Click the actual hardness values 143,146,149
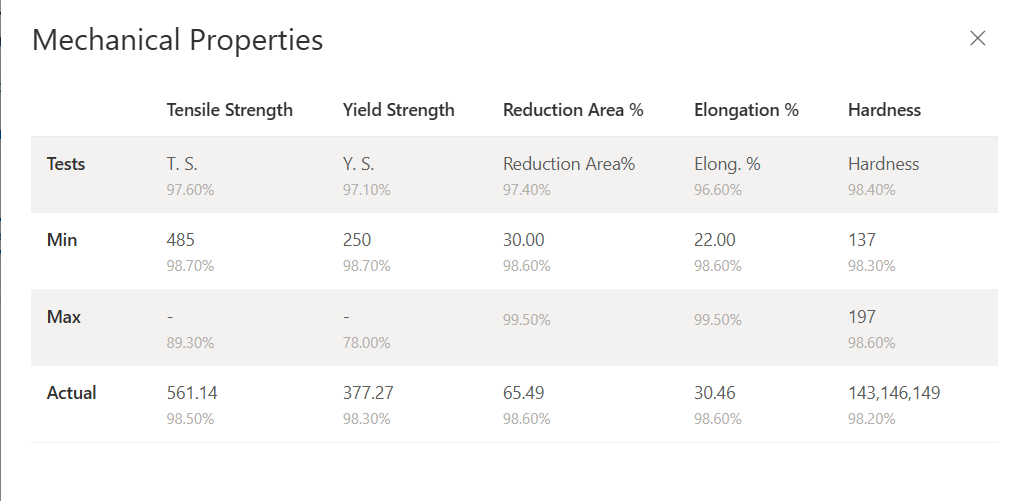Viewport: 1022px width, 501px height. click(894, 393)
